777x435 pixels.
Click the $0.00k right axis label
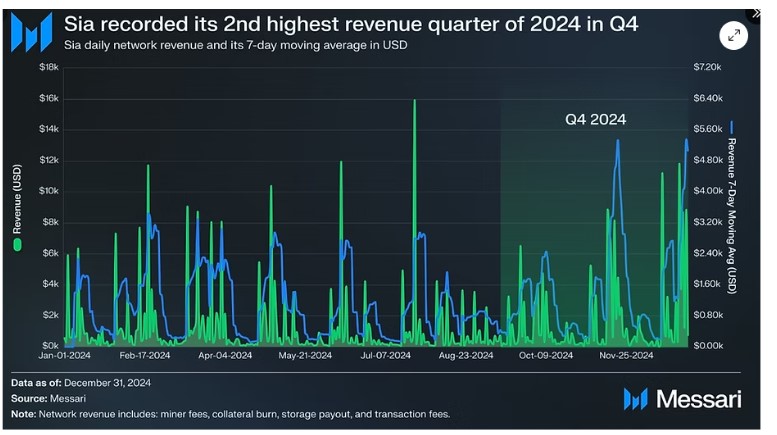pyautogui.click(x=707, y=345)
